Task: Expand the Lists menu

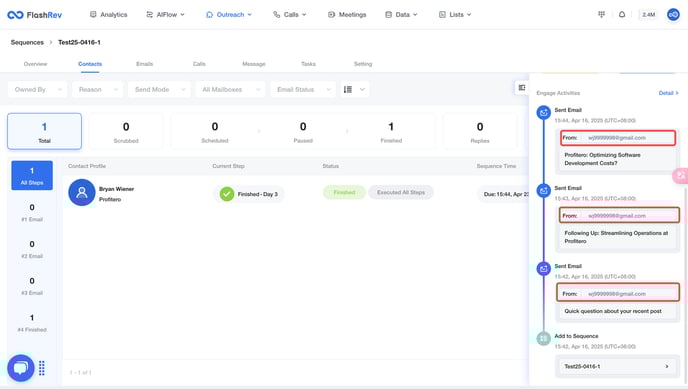Action: (455, 14)
